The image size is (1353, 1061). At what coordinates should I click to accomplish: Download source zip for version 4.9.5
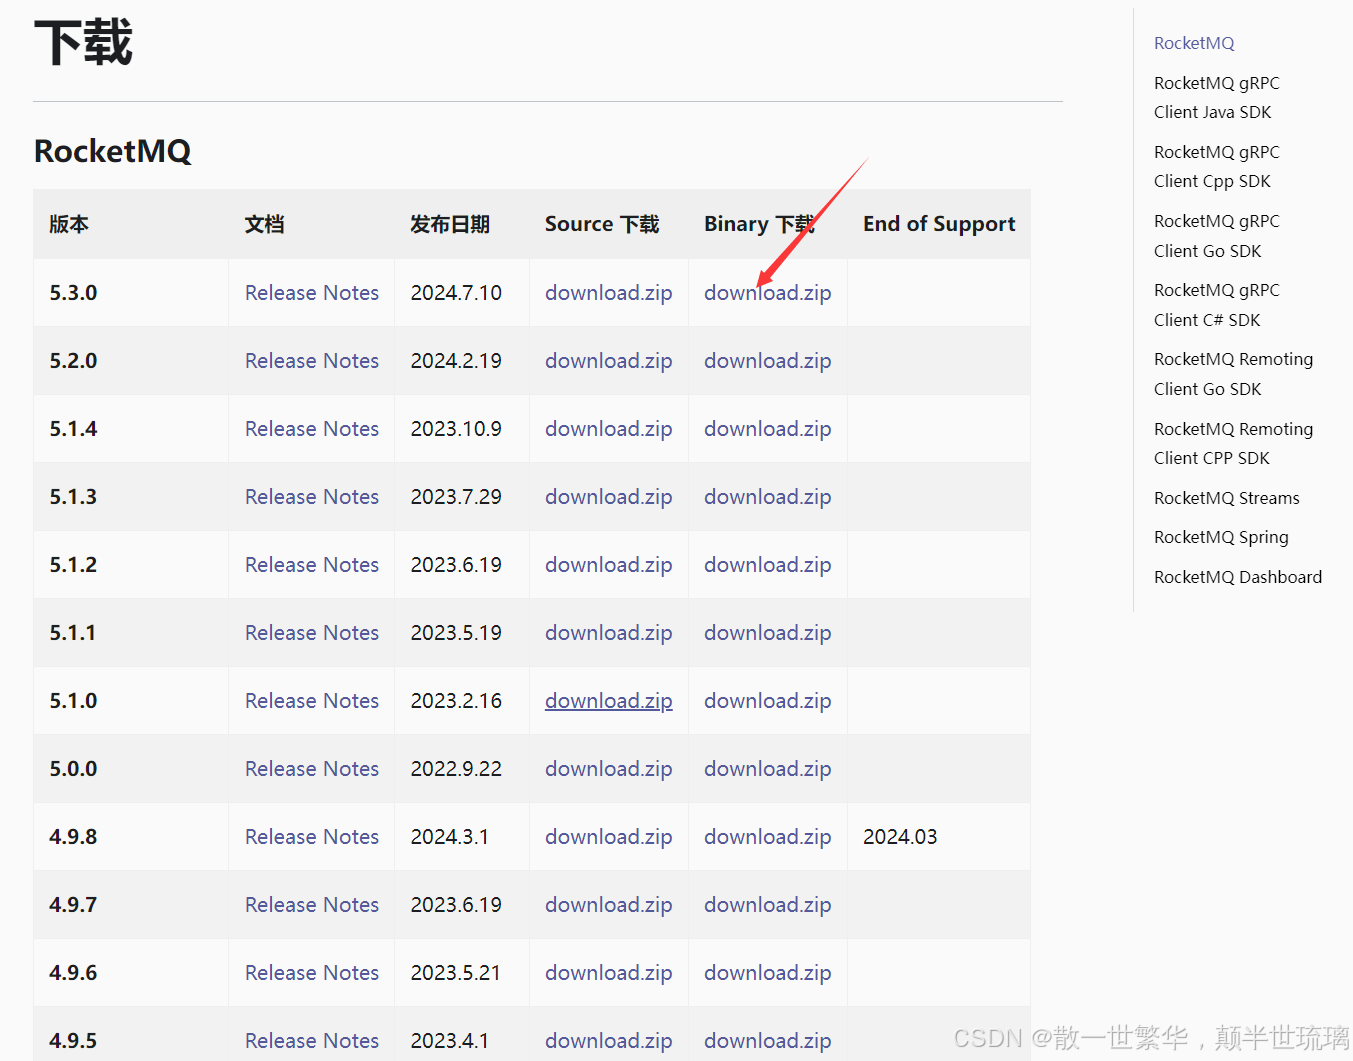[x=608, y=1041]
